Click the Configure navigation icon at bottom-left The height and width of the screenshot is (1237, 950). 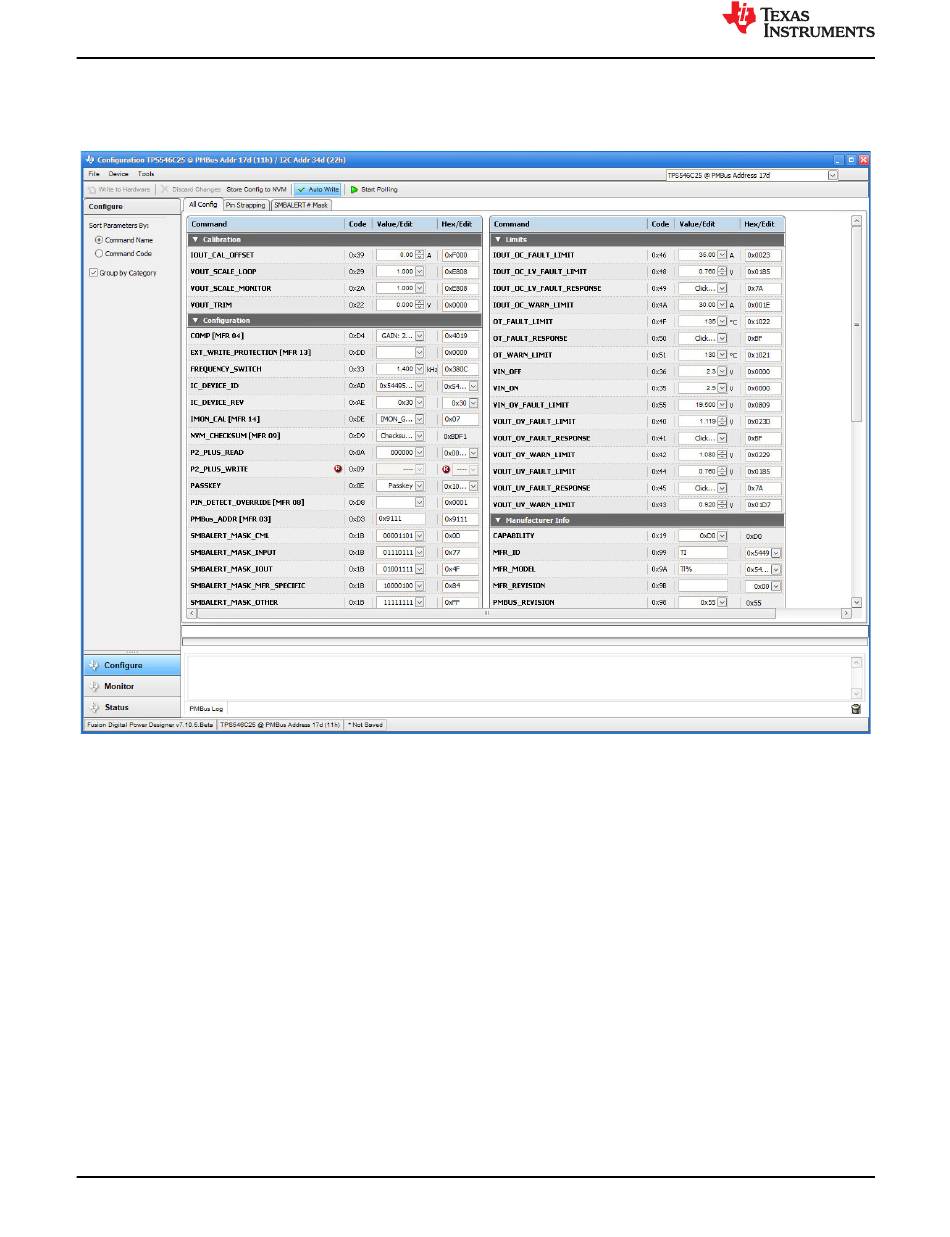click(95, 665)
